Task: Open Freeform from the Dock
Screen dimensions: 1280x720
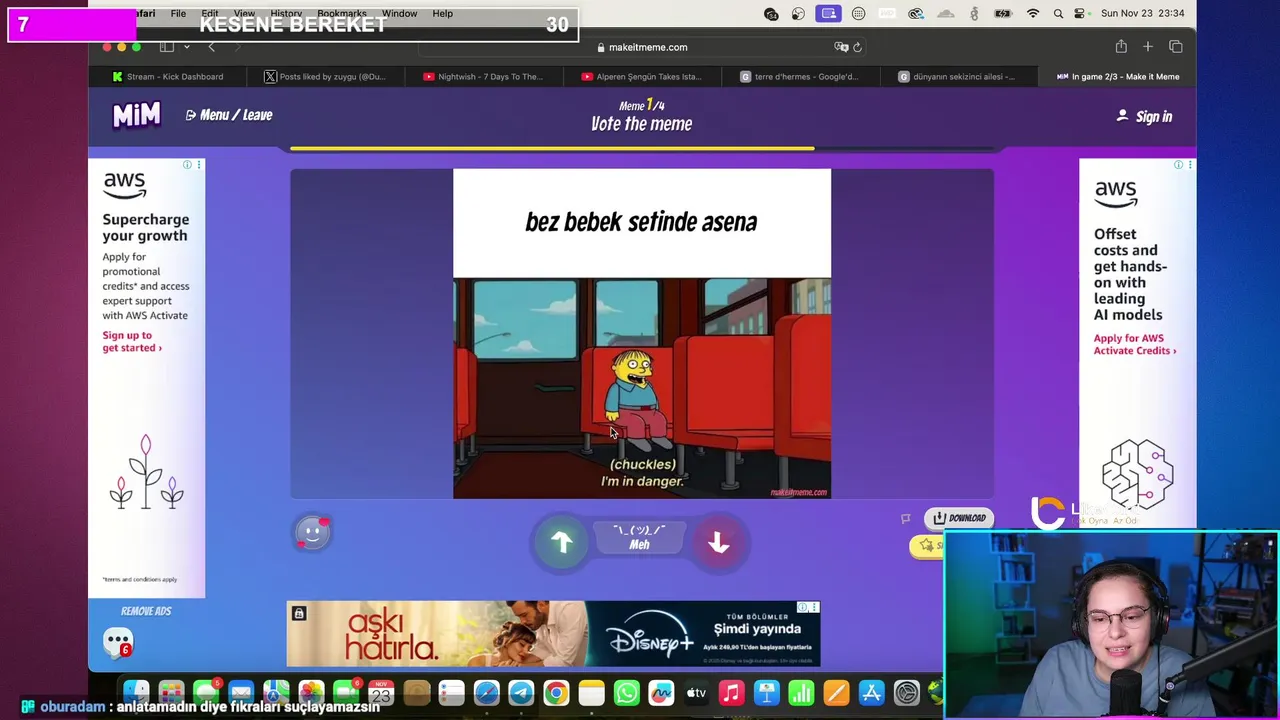Action: coord(661,693)
